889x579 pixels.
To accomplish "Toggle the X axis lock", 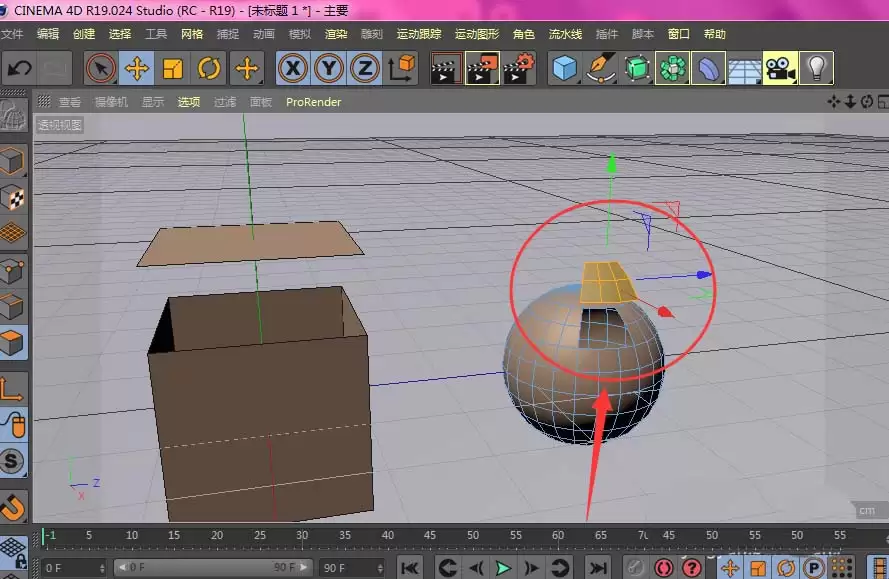I will [x=291, y=67].
